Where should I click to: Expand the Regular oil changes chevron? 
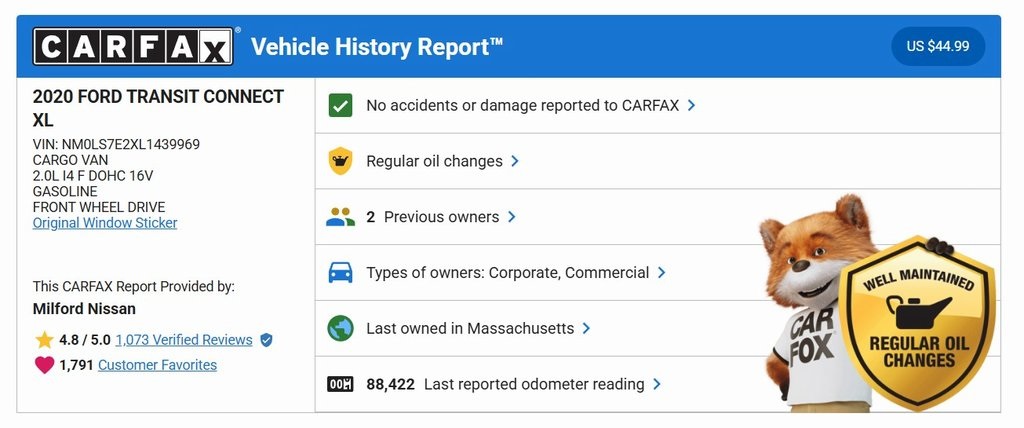[x=515, y=161]
